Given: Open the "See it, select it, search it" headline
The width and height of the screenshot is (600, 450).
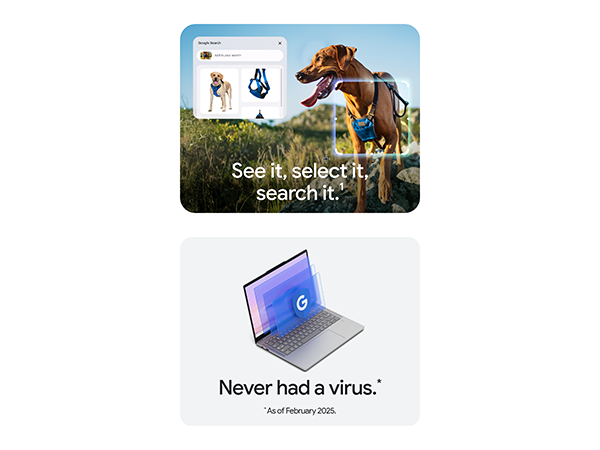Looking at the screenshot, I should [300, 182].
